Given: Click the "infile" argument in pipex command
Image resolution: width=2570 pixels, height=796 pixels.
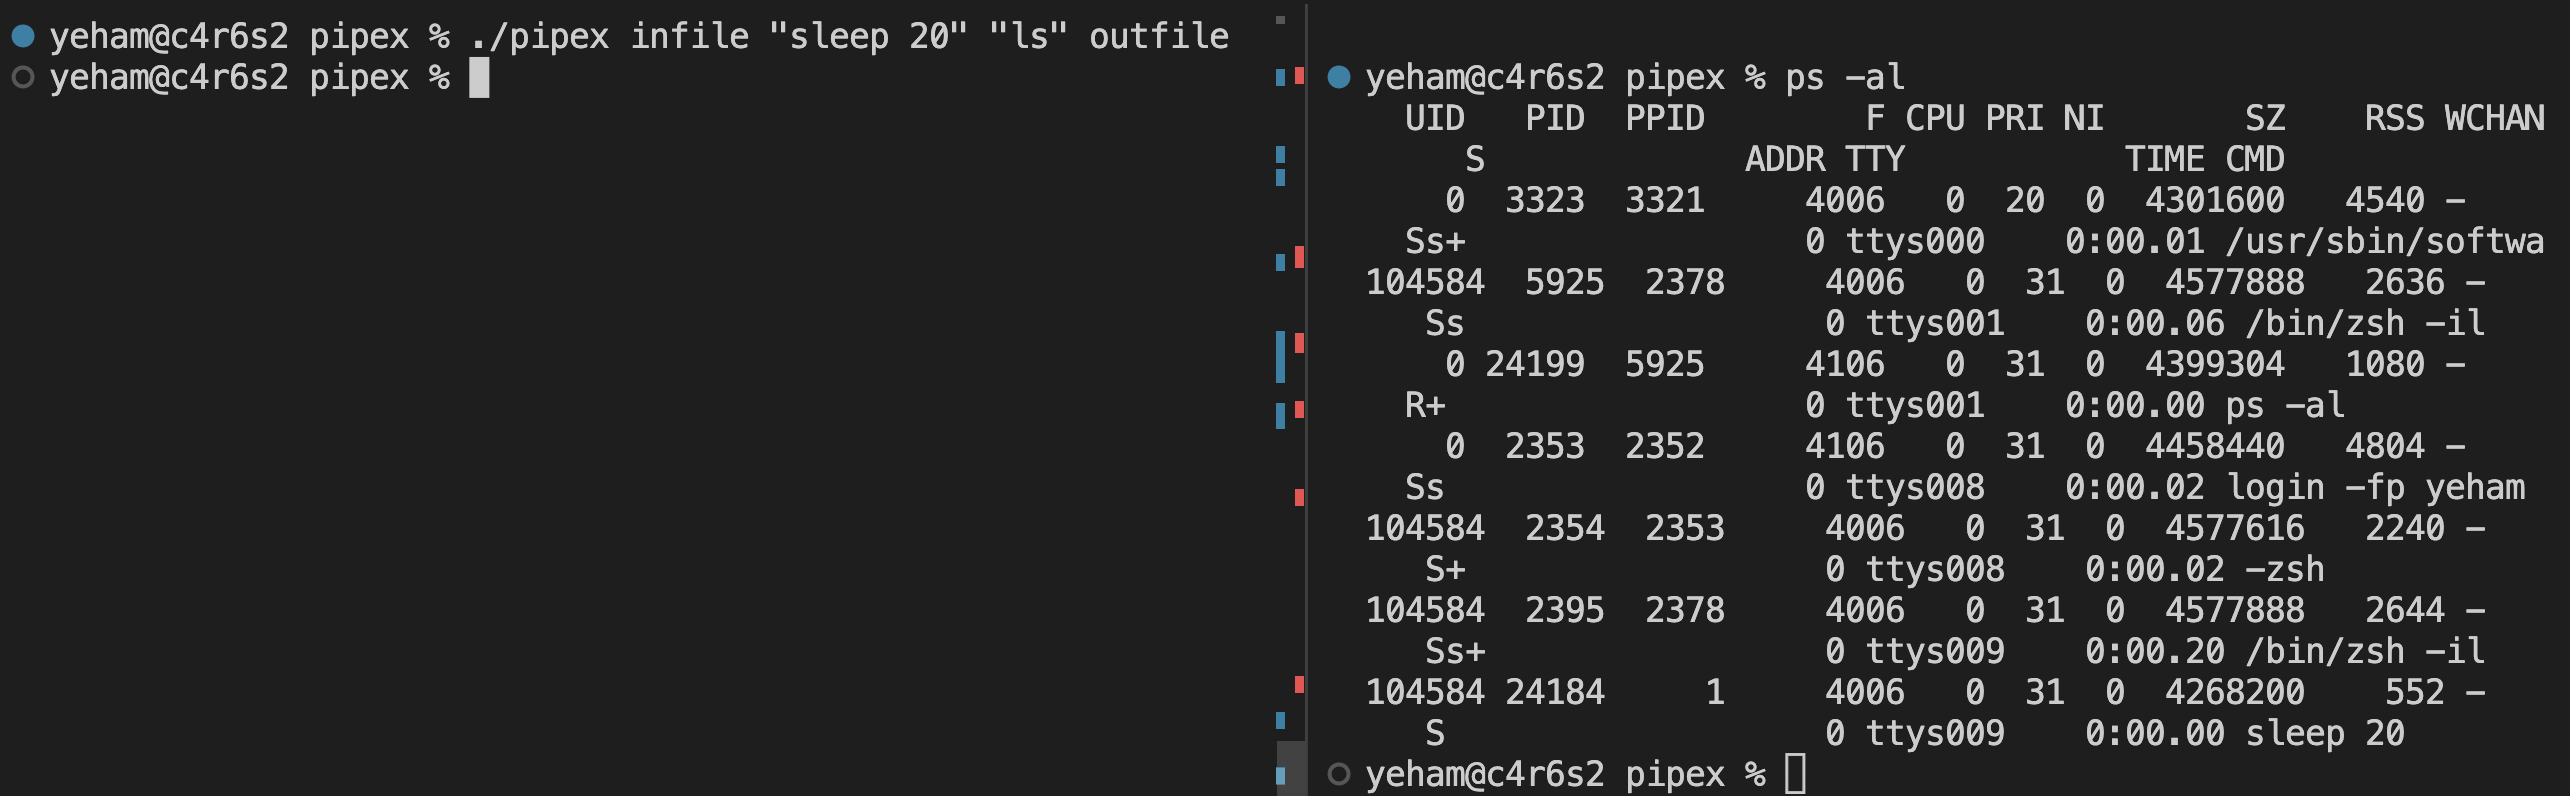Looking at the screenshot, I should [x=689, y=37].
